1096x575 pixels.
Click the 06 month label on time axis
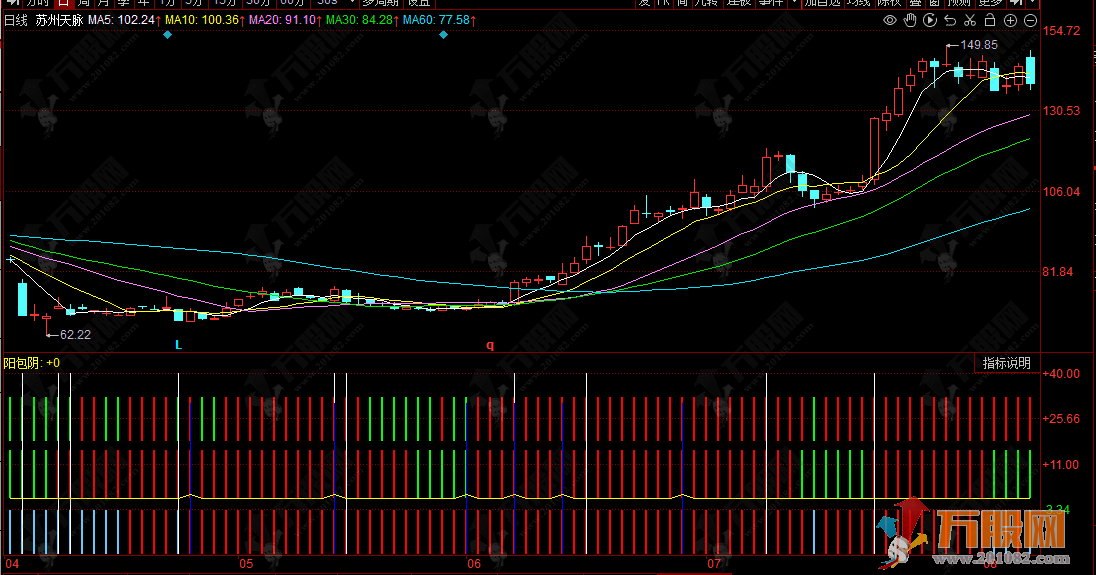point(474,564)
